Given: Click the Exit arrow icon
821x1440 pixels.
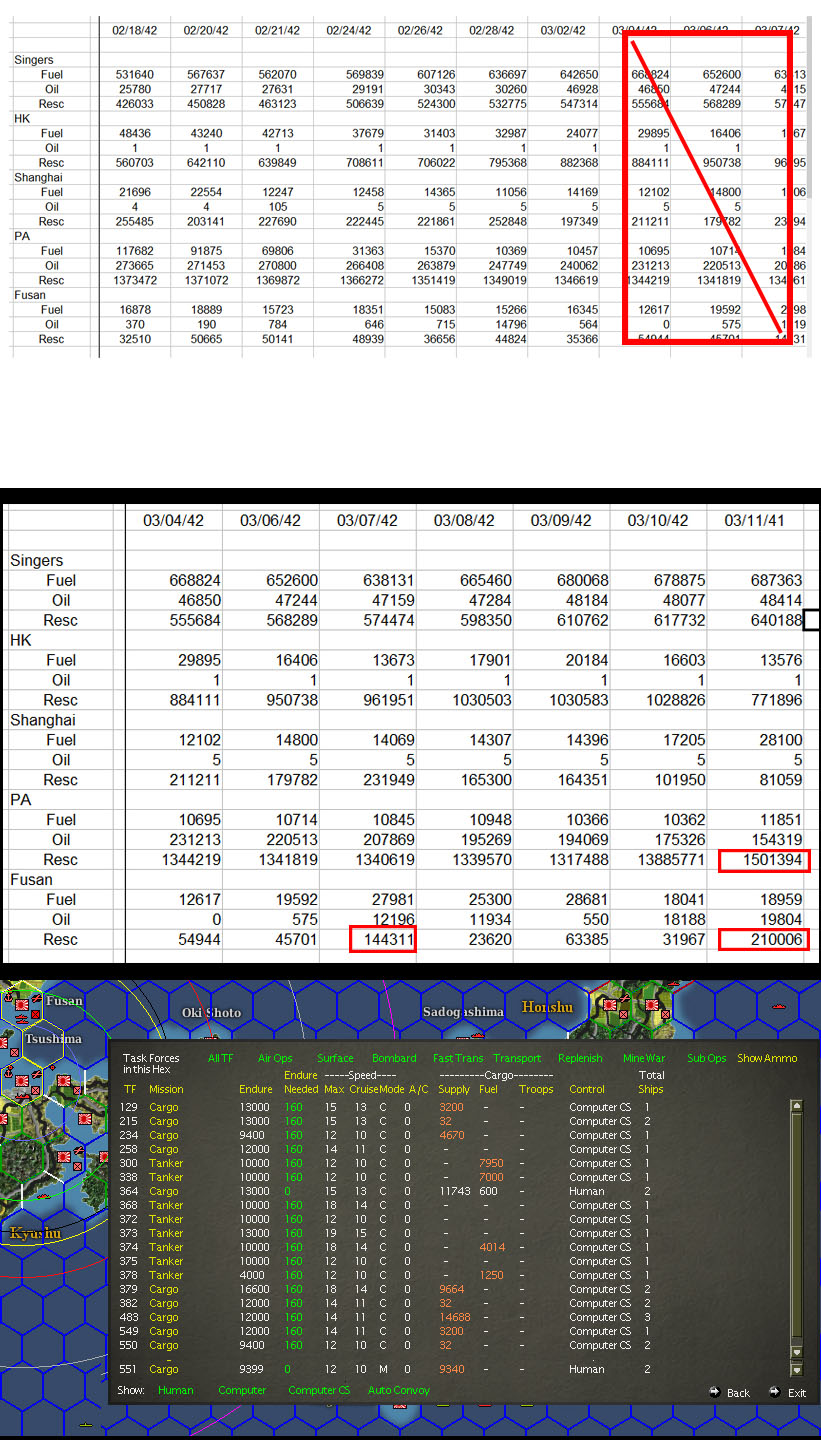Looking at the screenshot, I should point(774,1391).
